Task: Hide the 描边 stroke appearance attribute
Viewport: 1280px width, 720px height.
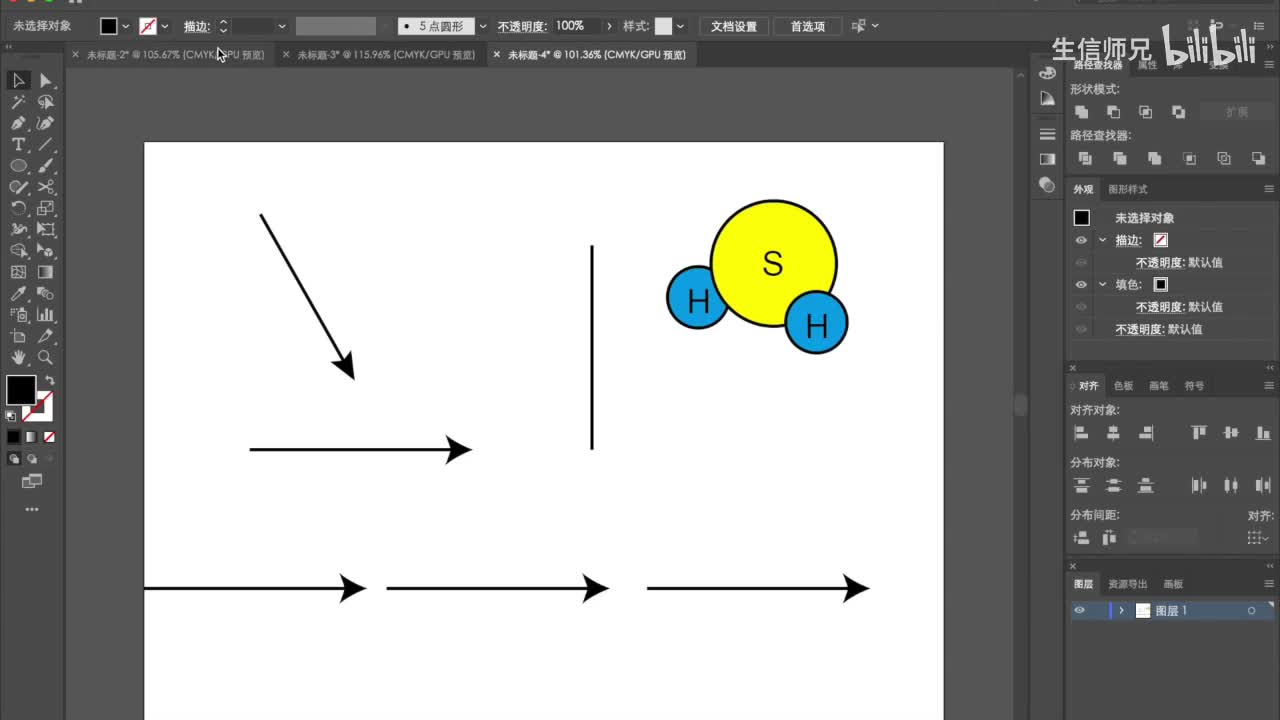Action: pos(1081,240)
